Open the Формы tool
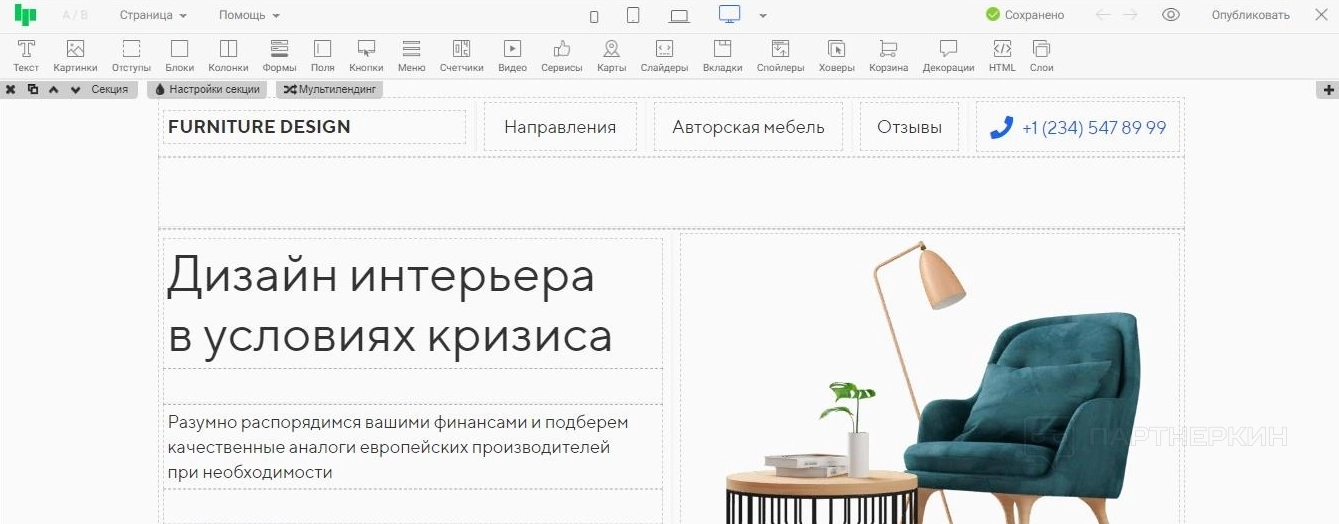Viewport: 1339px width, 524px height. click(x=280, y=56)
